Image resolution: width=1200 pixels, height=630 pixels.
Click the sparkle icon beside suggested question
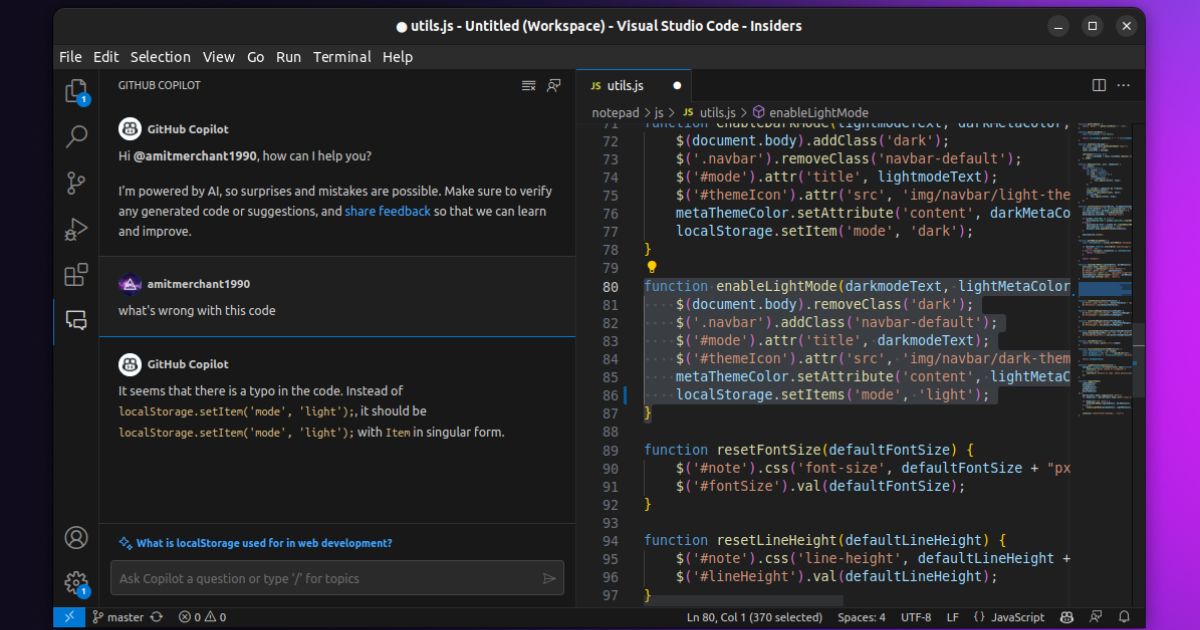click(125, 543)
